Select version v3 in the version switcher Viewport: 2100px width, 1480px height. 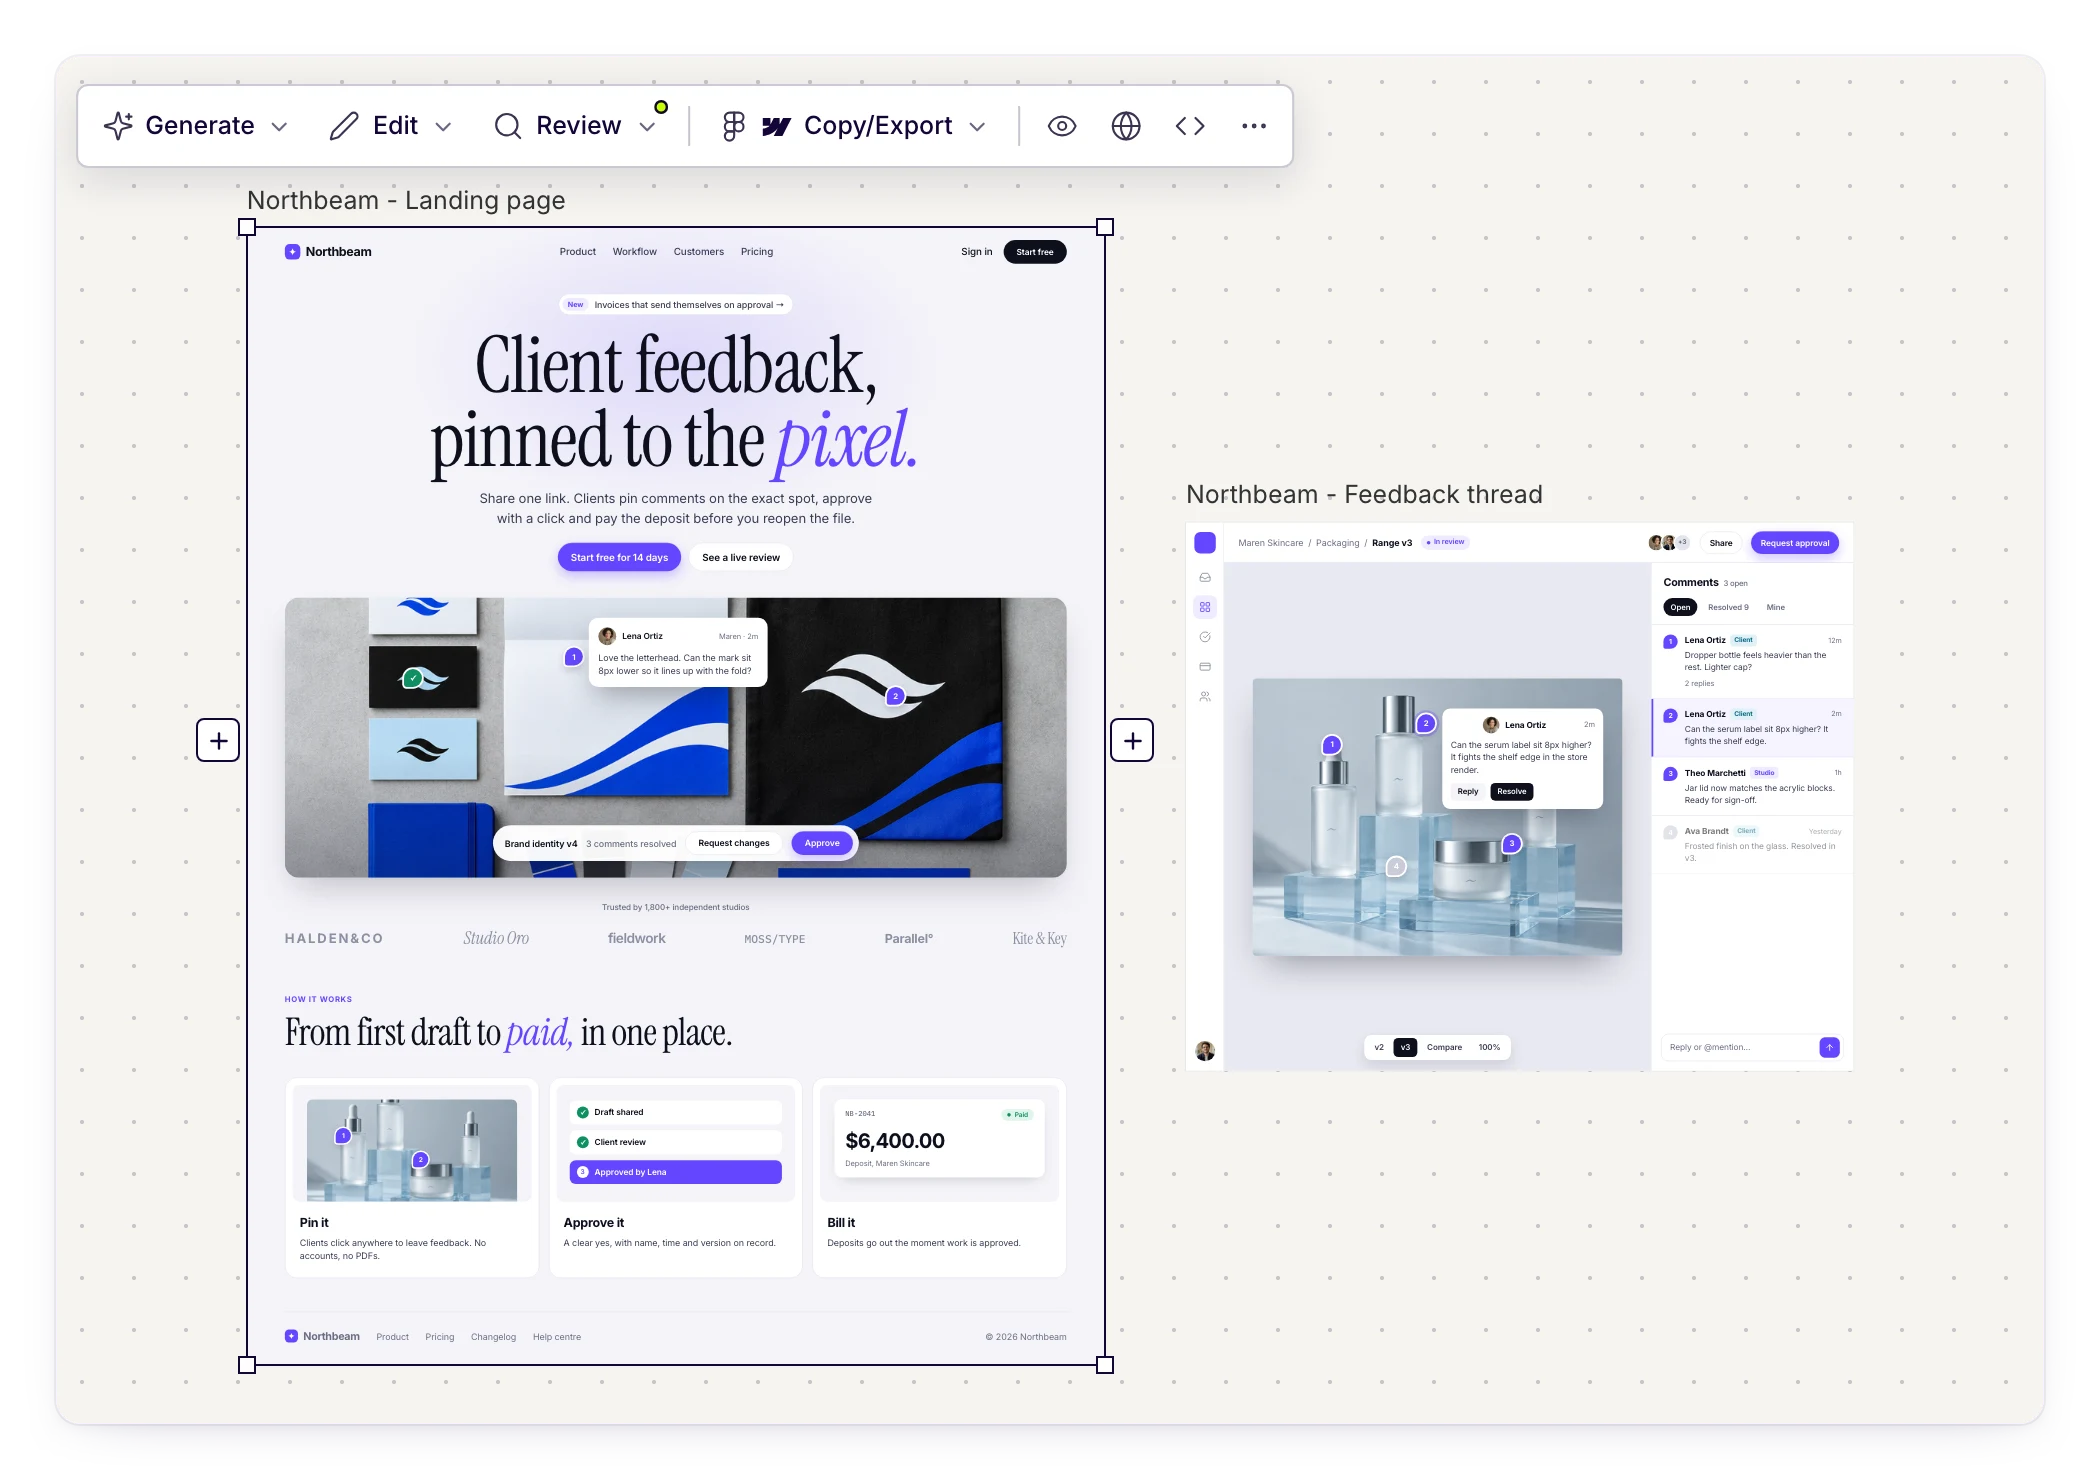(x=1405, y=1047)
